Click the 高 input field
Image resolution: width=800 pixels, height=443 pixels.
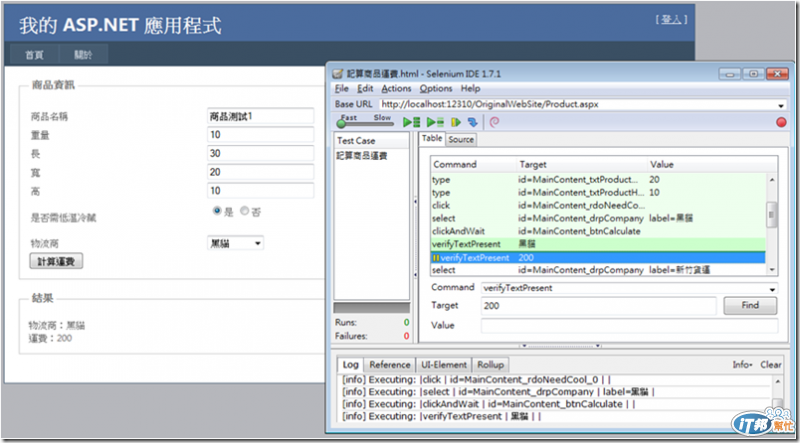click(261, 190)
